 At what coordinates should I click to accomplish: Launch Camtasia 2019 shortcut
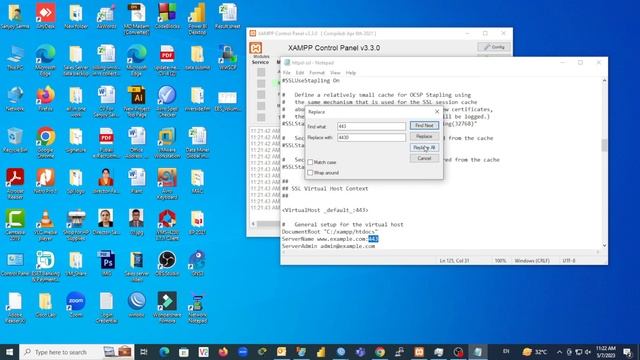[x=15, y=224]
